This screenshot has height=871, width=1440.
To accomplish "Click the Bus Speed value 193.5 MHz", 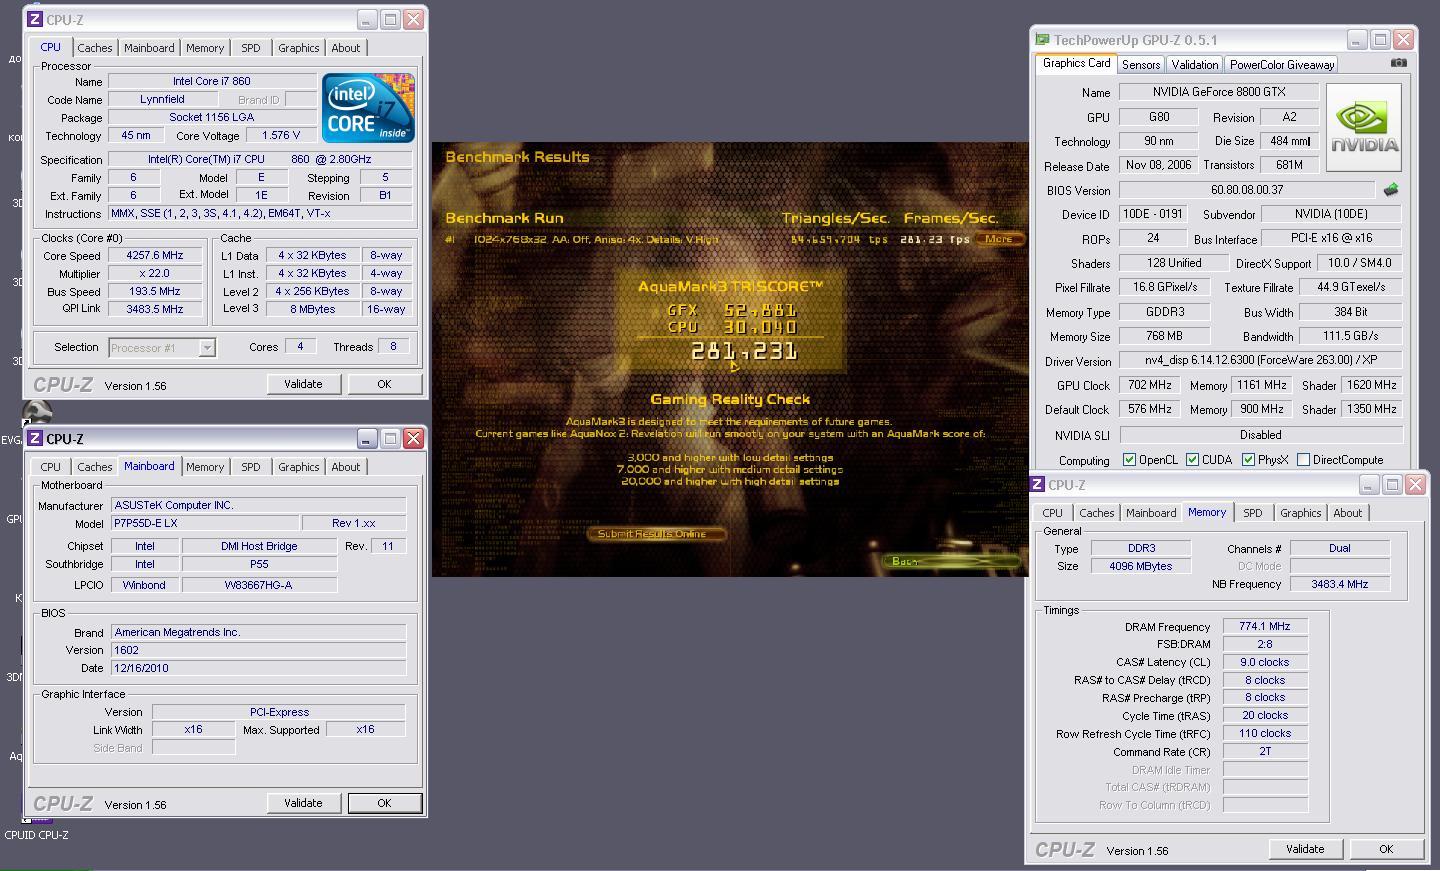I will point(155,291).
